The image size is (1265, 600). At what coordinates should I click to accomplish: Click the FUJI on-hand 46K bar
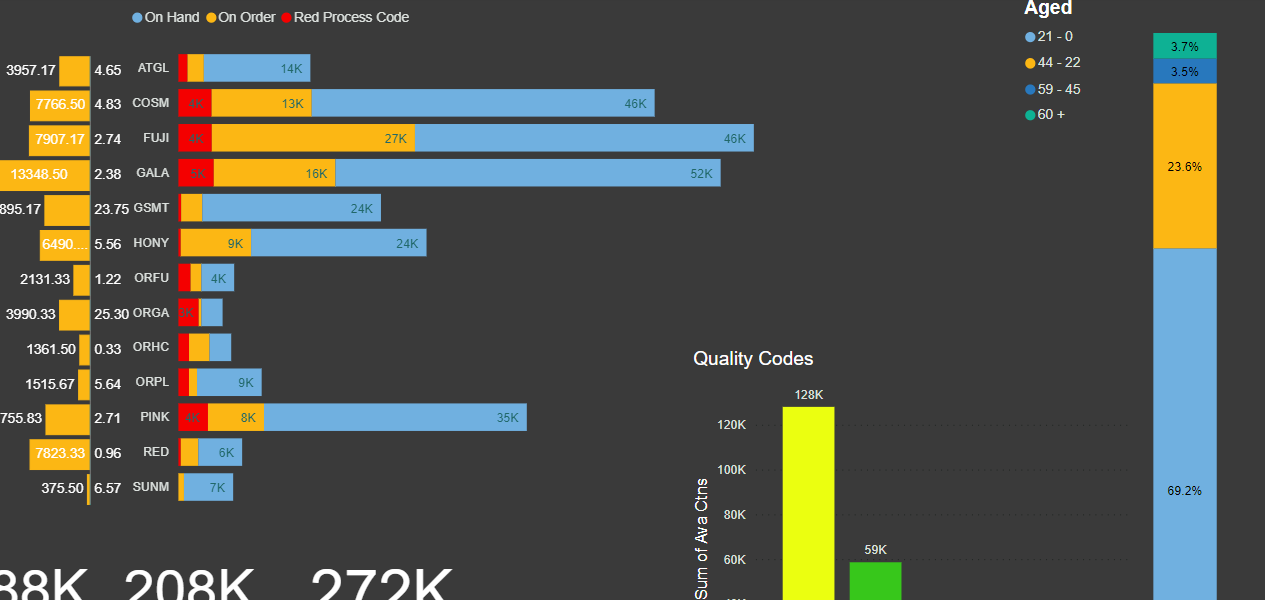[x=585, y=138]
